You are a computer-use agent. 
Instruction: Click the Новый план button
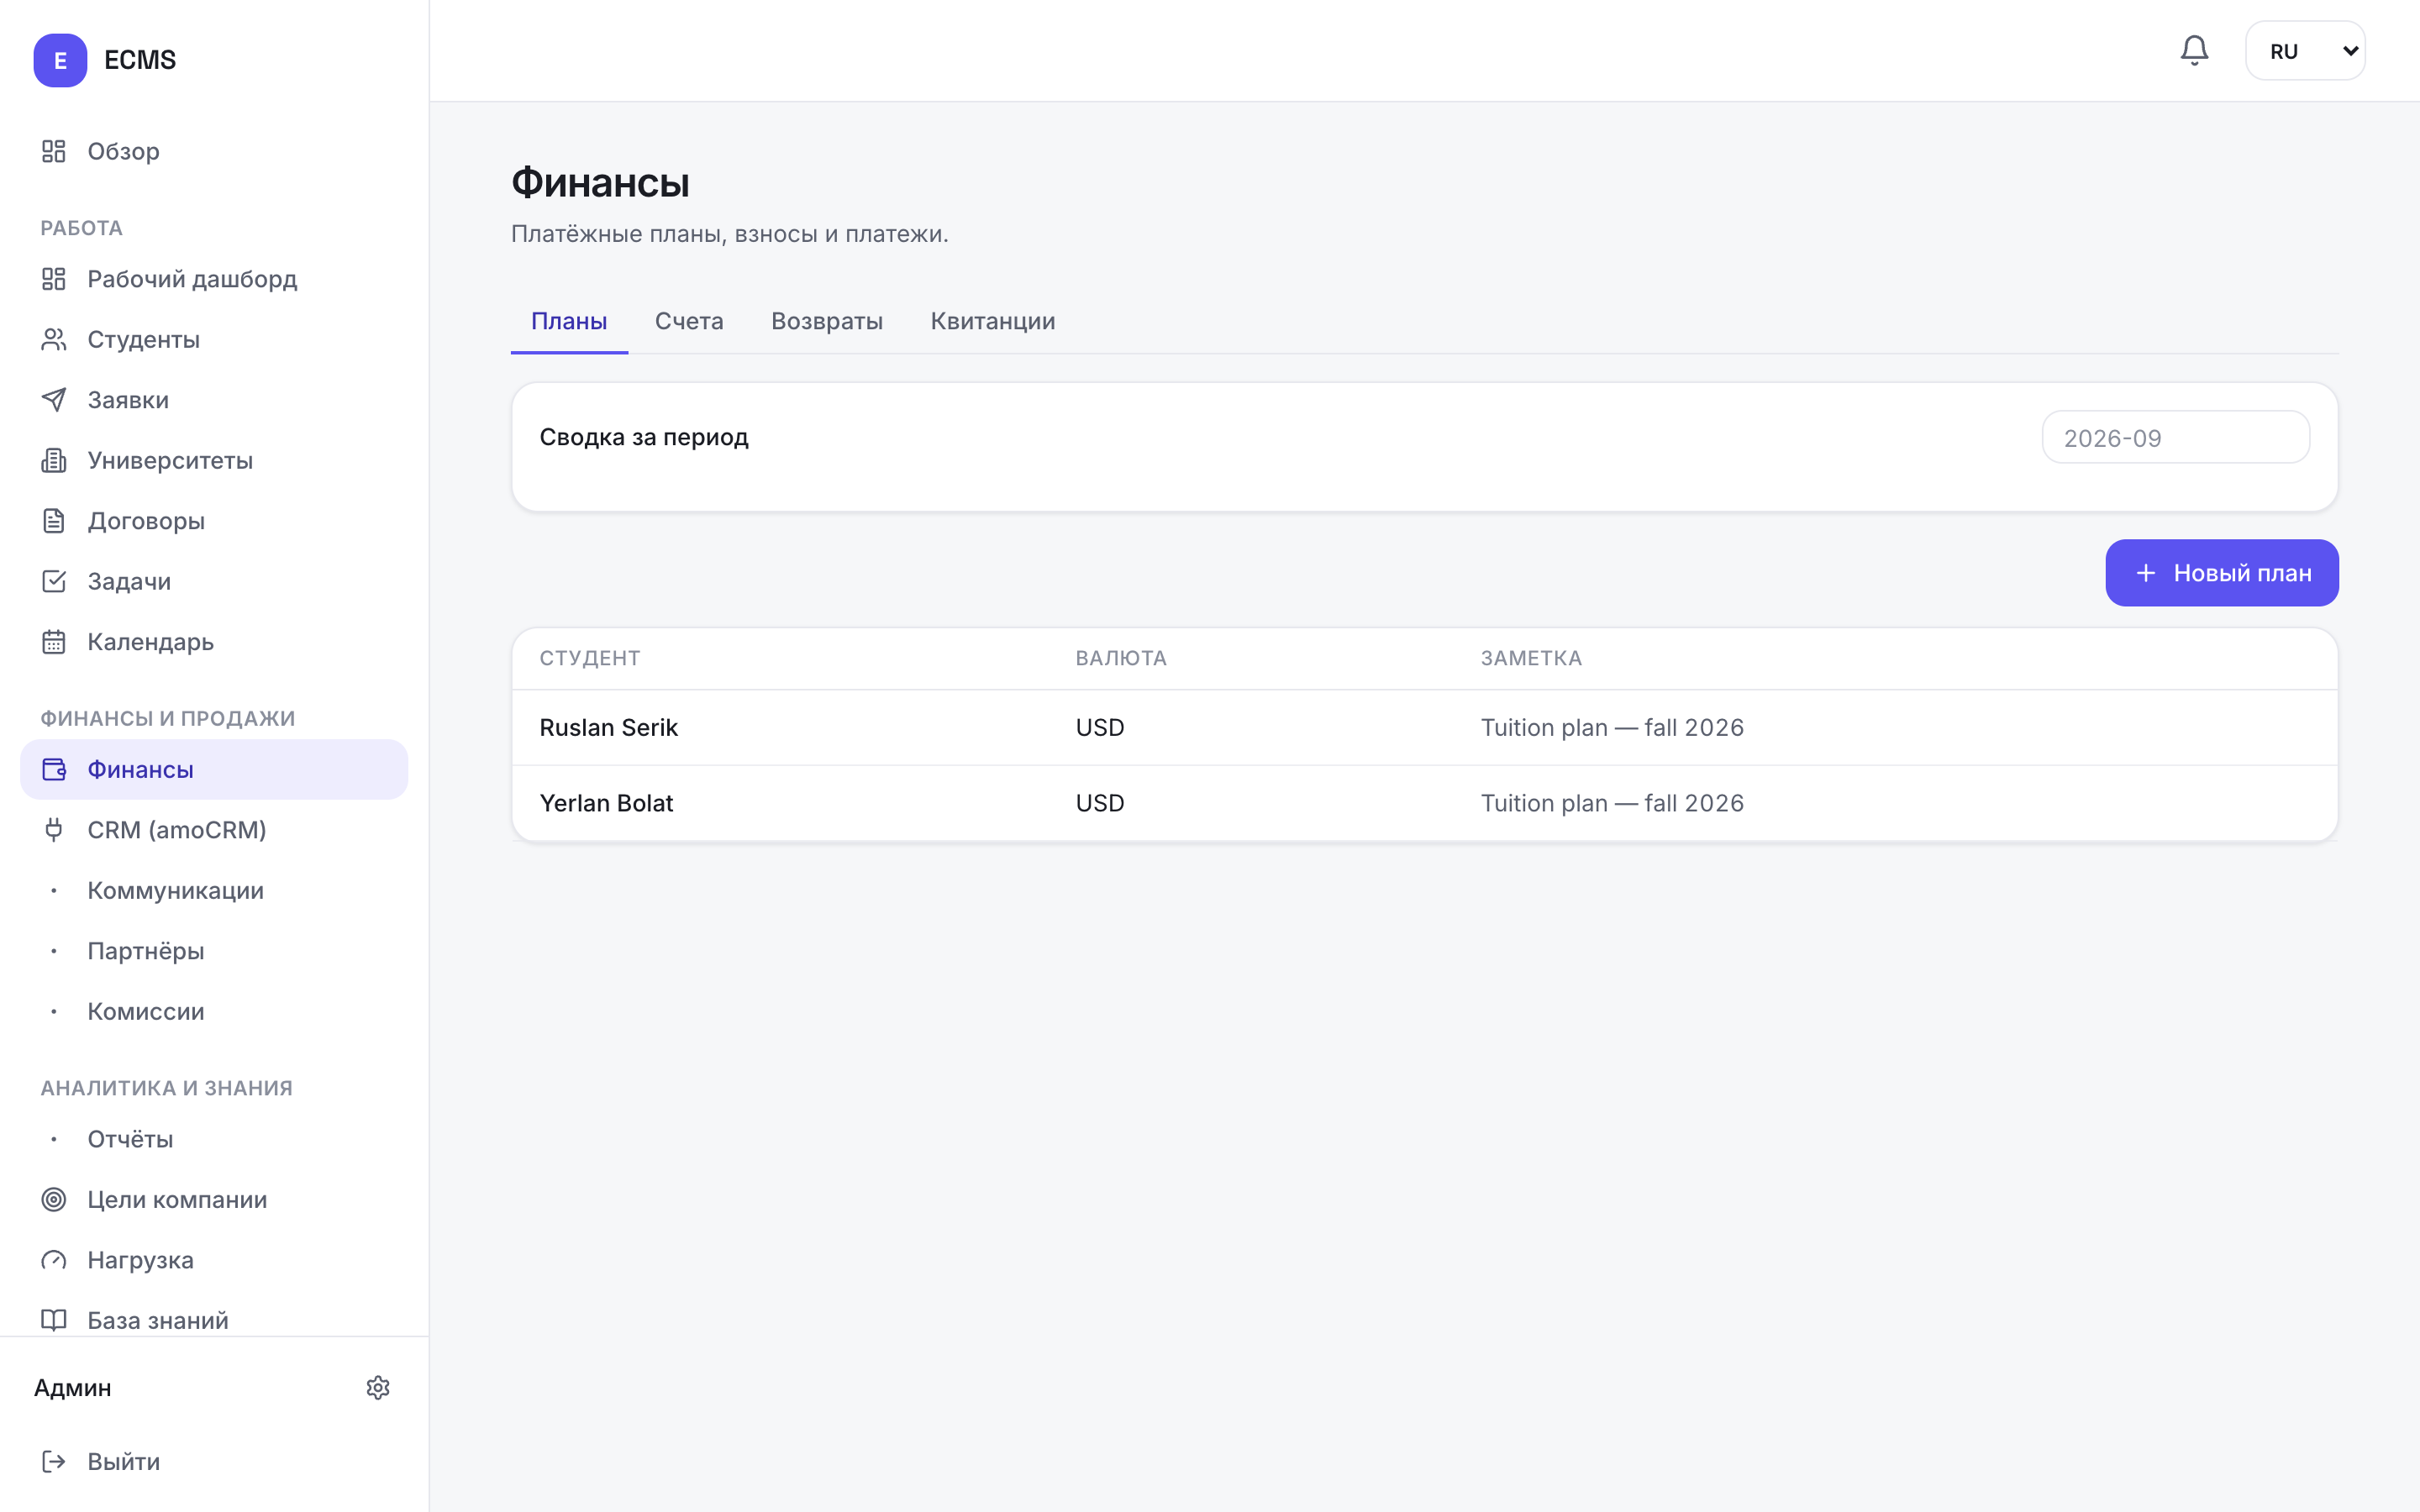[x=2222, y=573]
